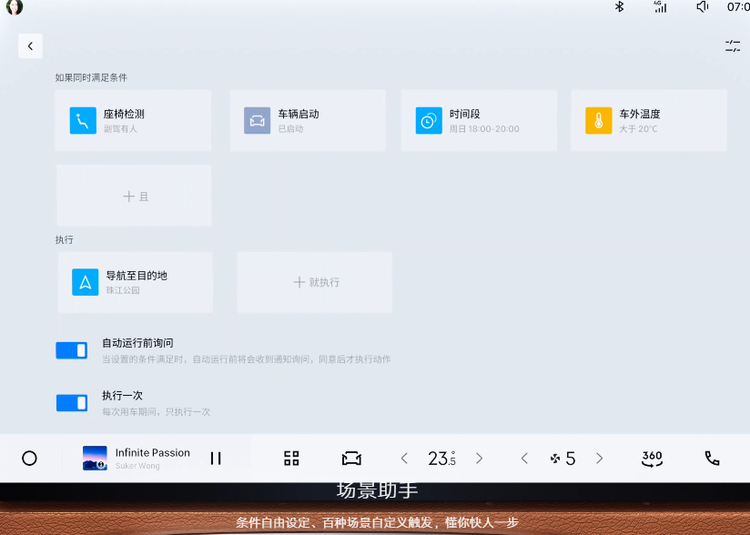The image size is (750, 535).
Task: Open the app grid launcher
Action: 291,458
